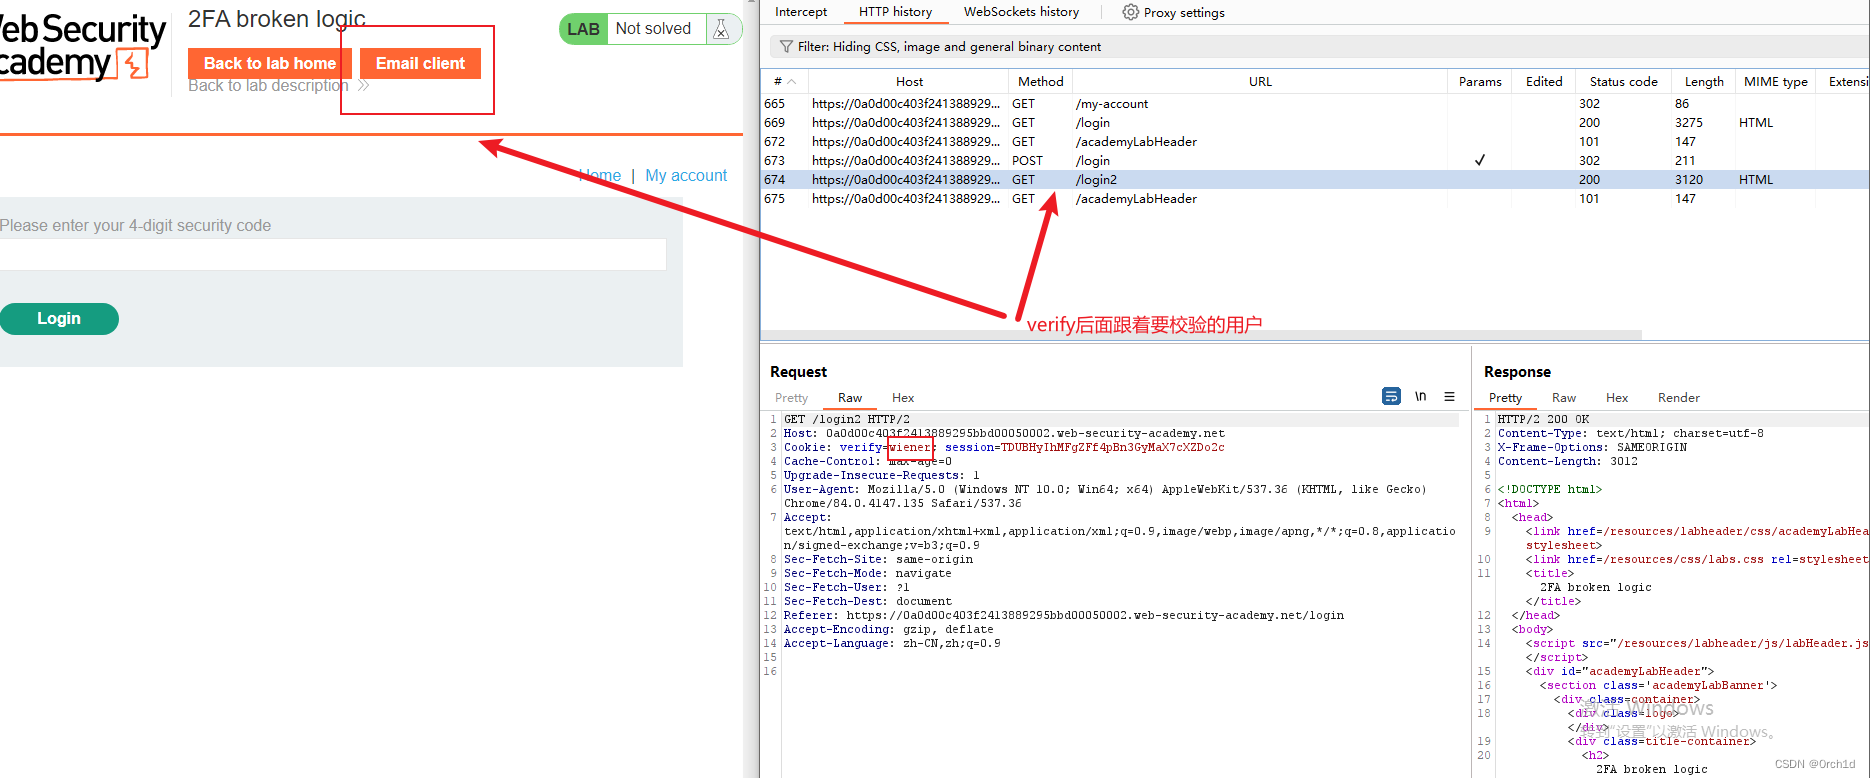Select history row 675 /academyLabHeader
Viewport: 1870px width, 778px height.
point(1315,199)
